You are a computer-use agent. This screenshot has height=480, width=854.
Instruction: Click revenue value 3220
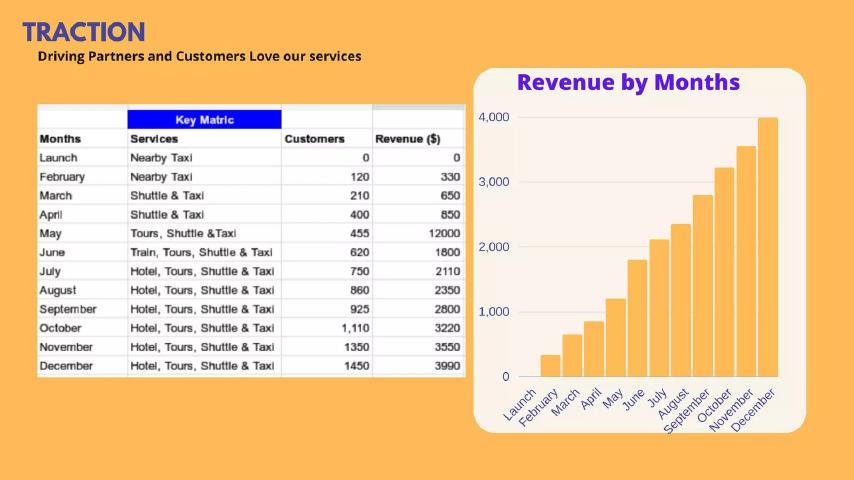448,328
